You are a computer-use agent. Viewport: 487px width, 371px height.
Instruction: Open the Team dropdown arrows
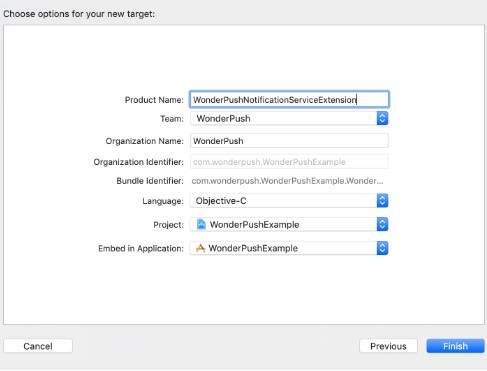point(382,118)
